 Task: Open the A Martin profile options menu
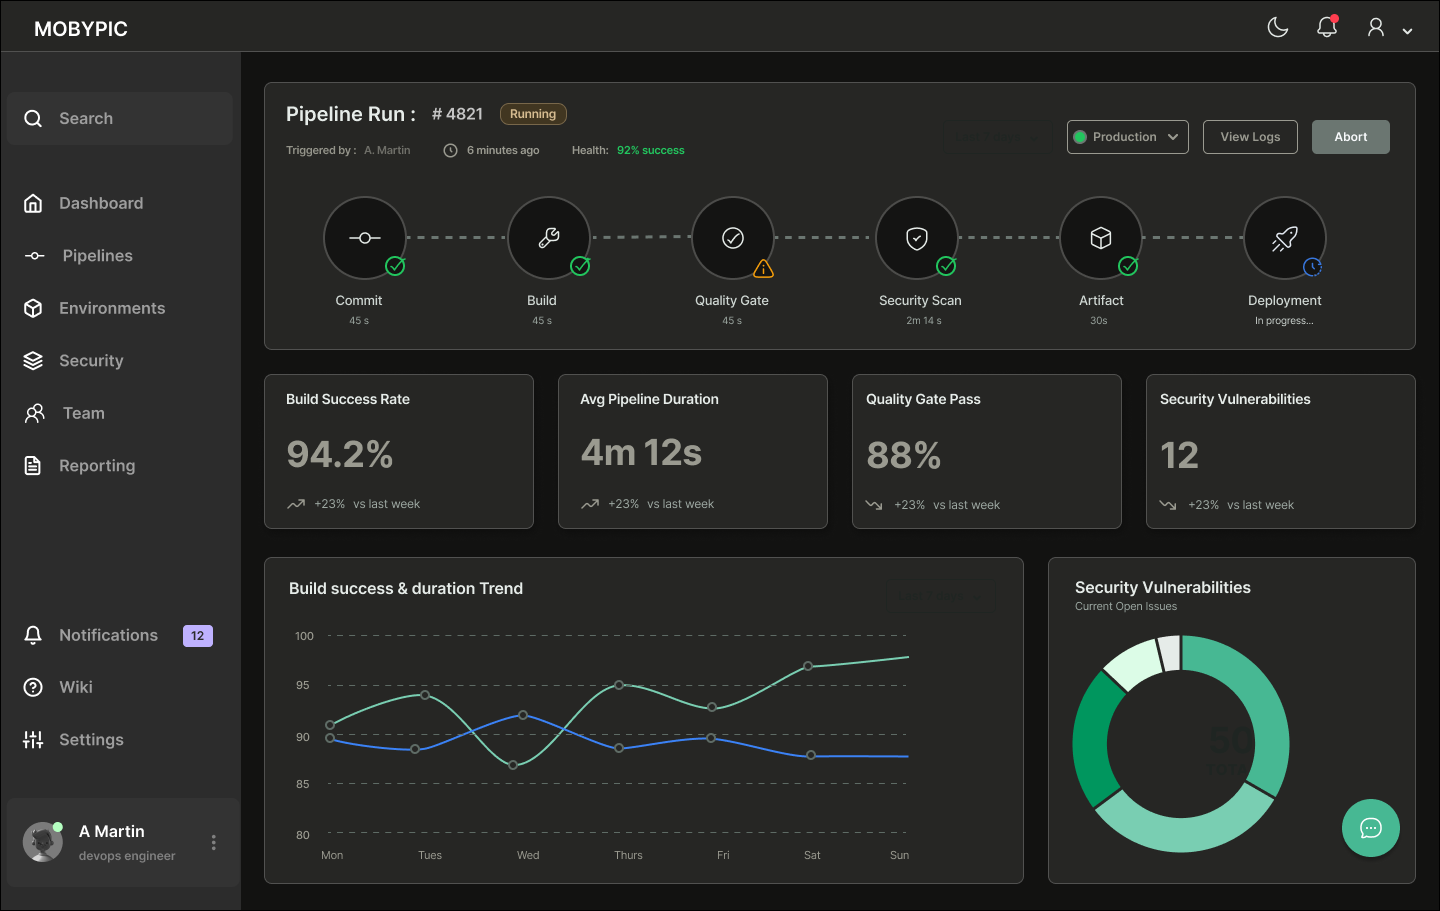click(x=213, y=843)
